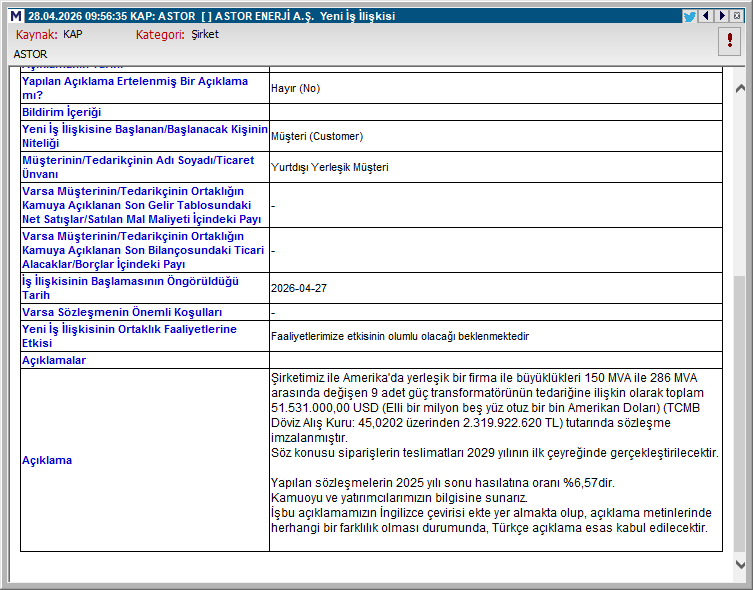Click 'Yurtdışı Yerleşik Müşteri' cell text
753x590 pixels.
tap(329, 167)
